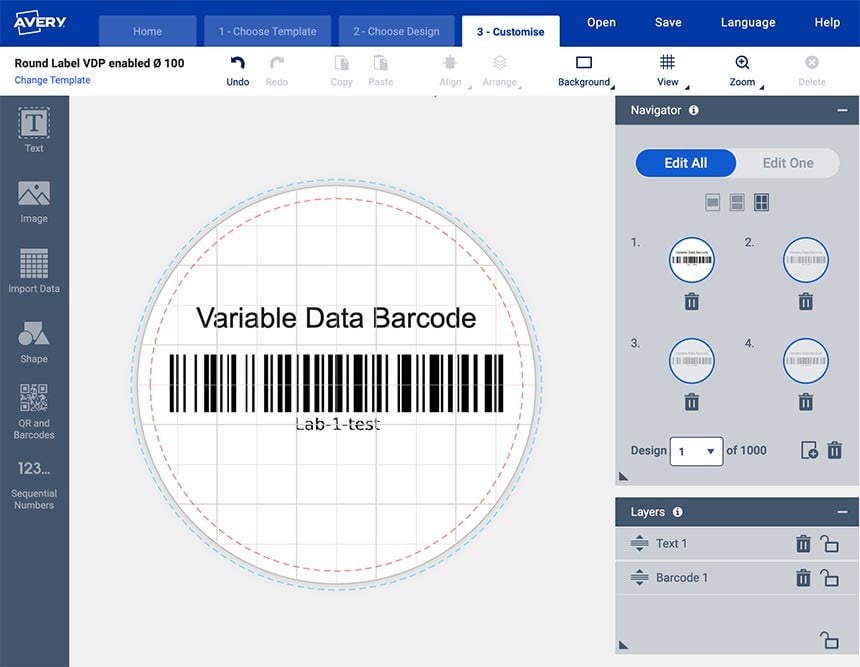Open the Background dropdown

(x=585, y=71)
